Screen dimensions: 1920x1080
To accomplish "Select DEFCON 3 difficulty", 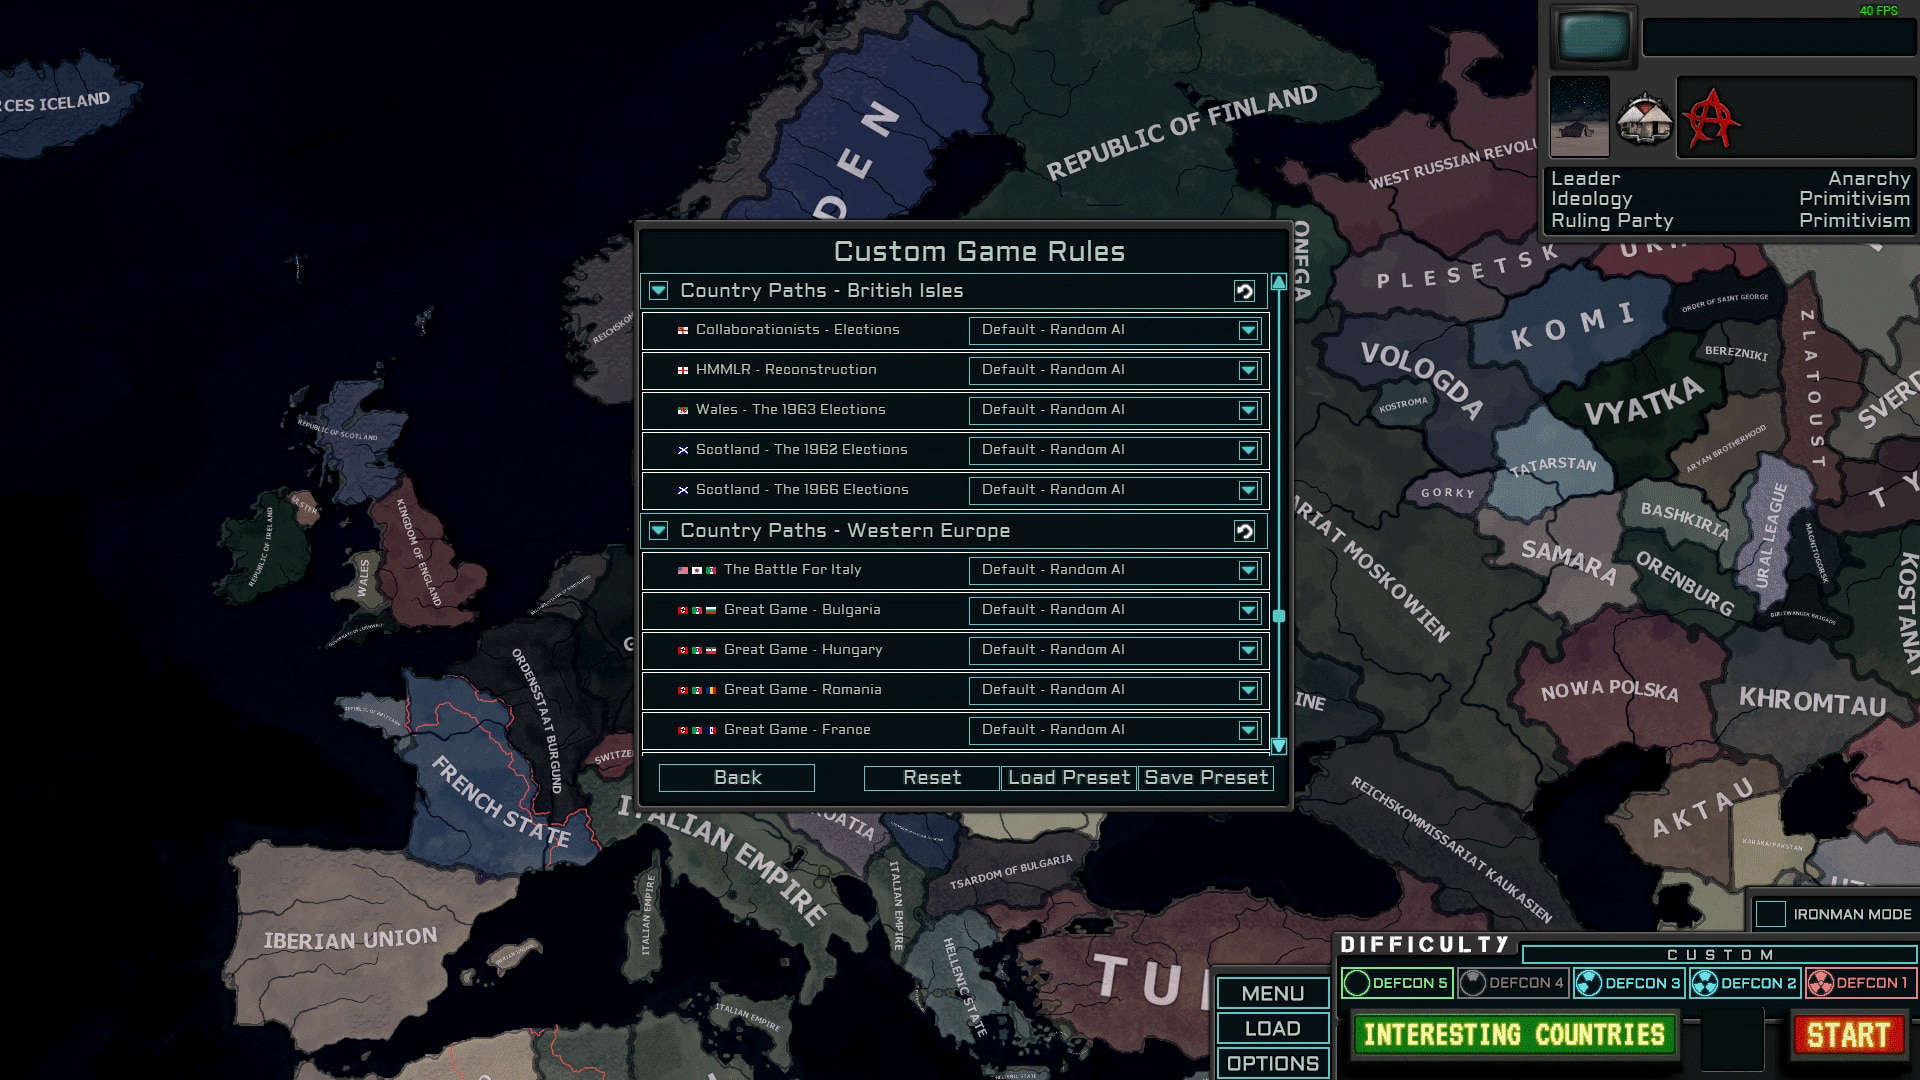I will click(1629, 982).
